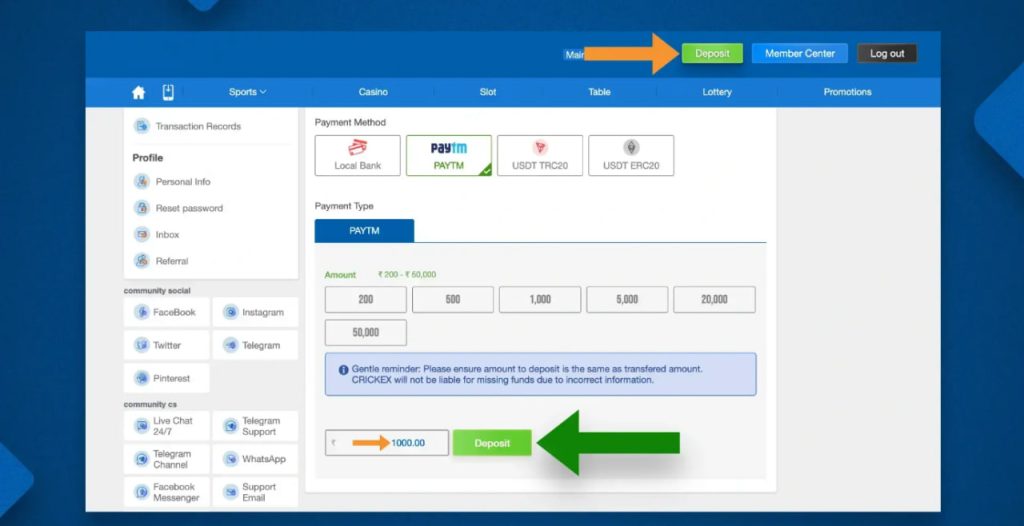
Task: Submit the green Deposit button beside amount
Action: click(492, 443)
